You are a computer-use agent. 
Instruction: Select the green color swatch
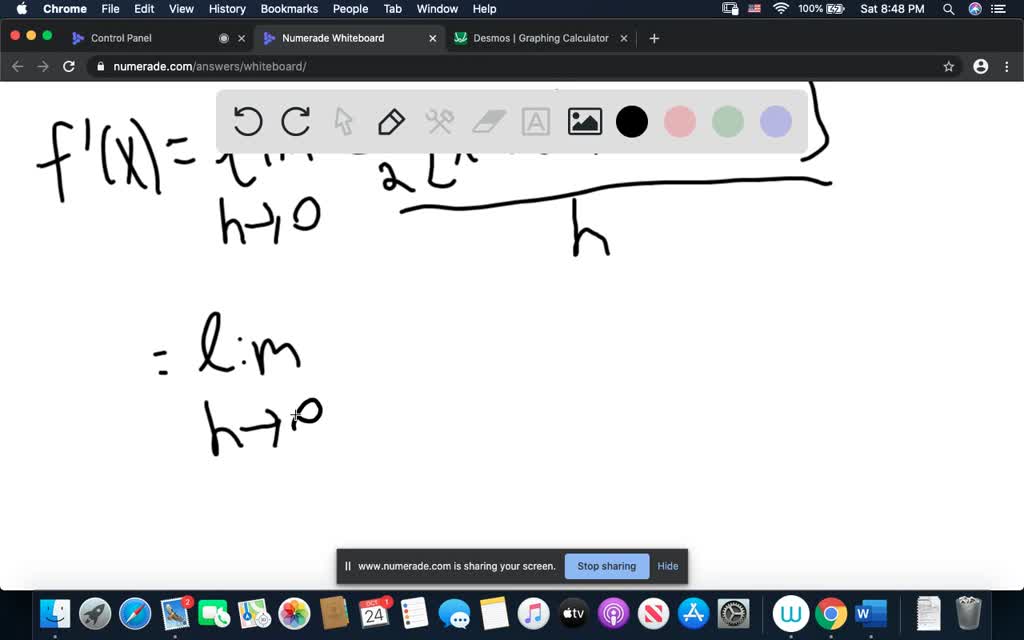pyautogui.click(x=727, y=121)
